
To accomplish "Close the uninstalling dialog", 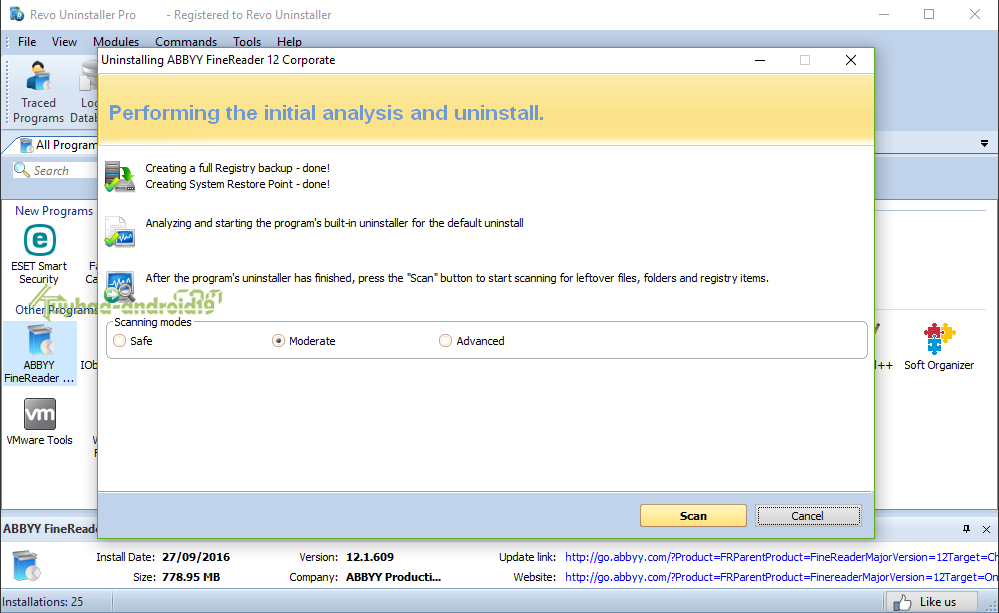I will (x=851, y=60).
